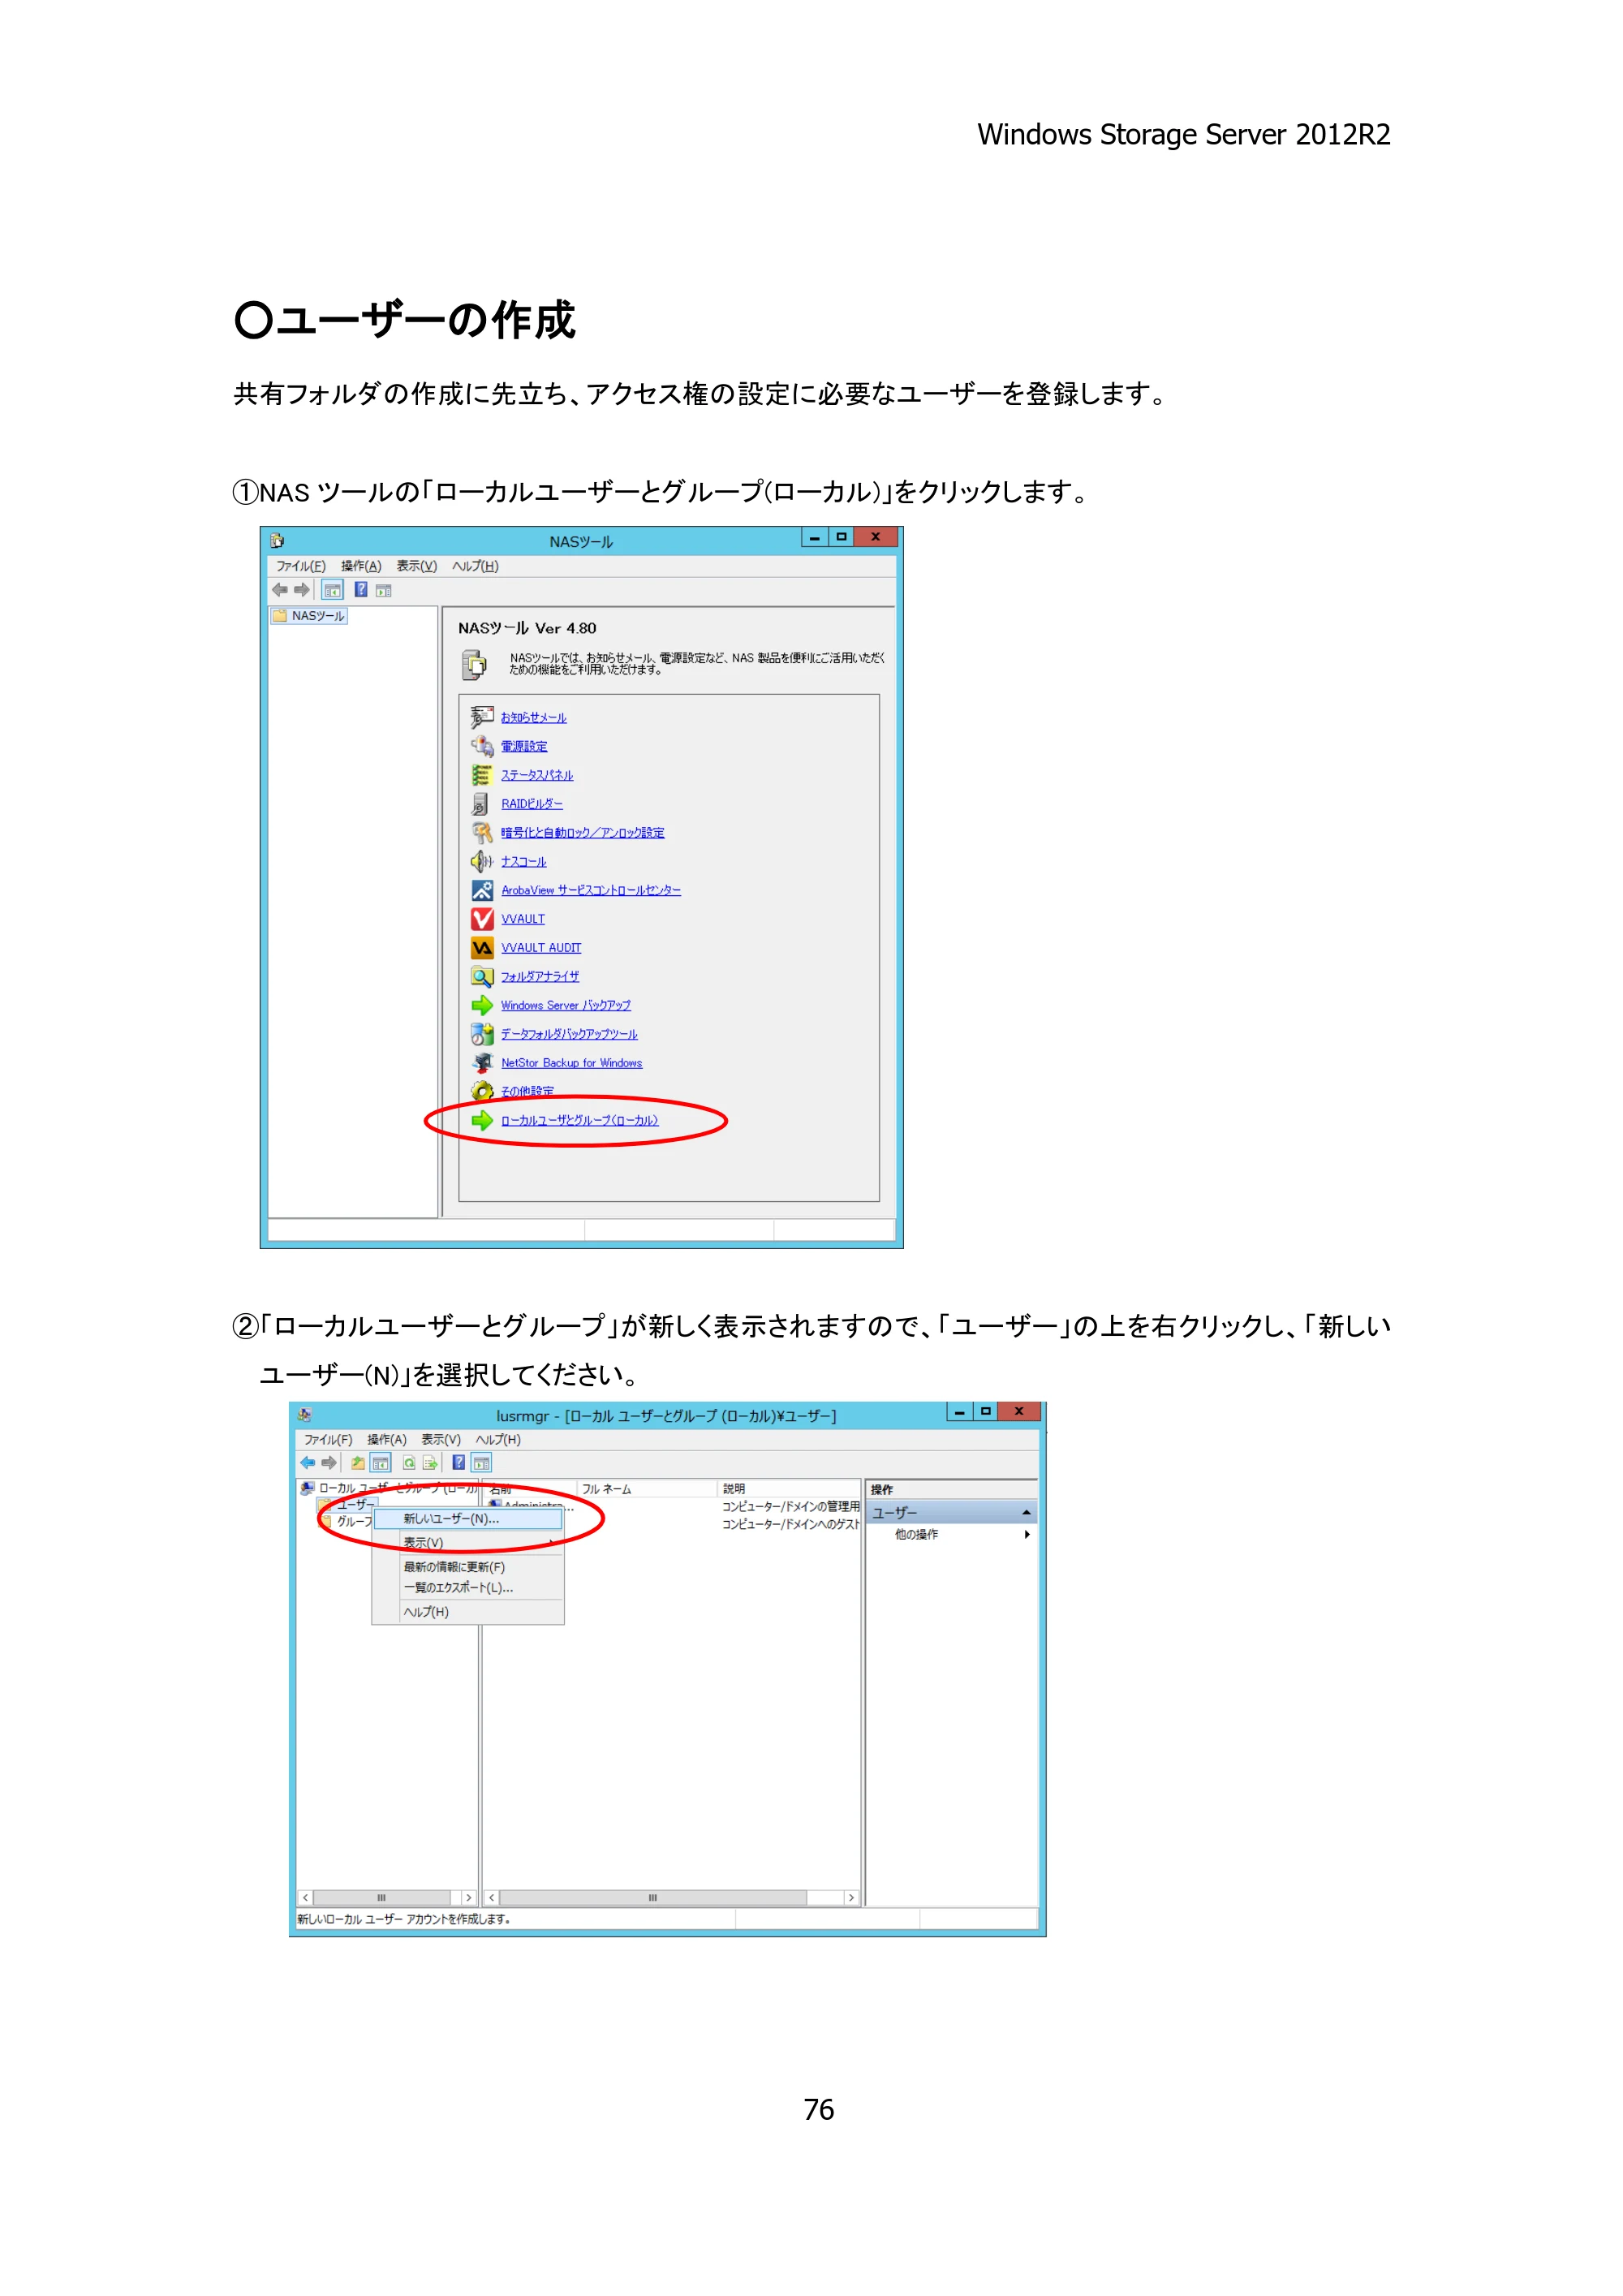Click the horizontal scrollbar in lusrmgr user list pane
Image resolution: width=1623 pixels, height=2296 pixels.
click(x=671, y=1898)
